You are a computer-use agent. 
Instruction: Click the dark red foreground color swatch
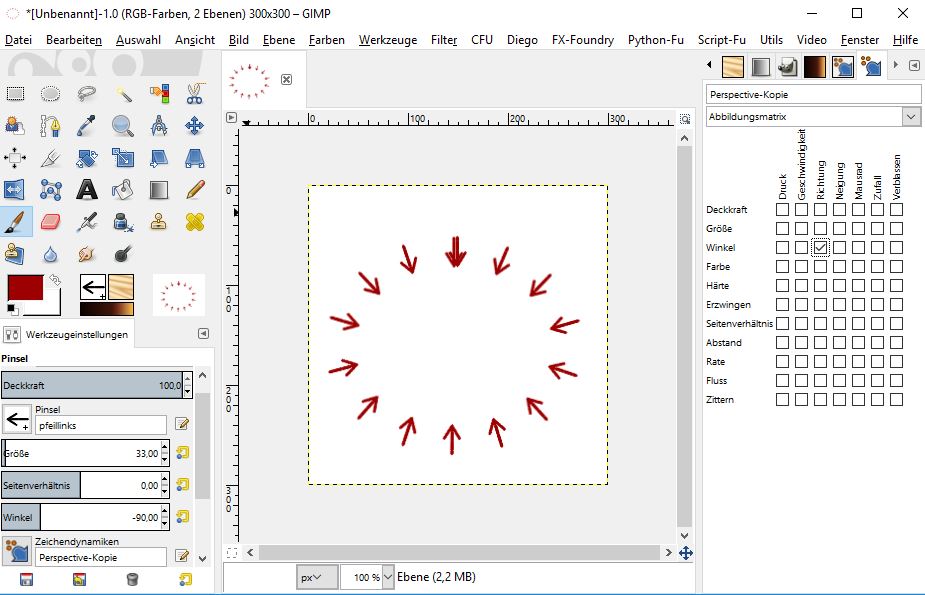point(24,288)
